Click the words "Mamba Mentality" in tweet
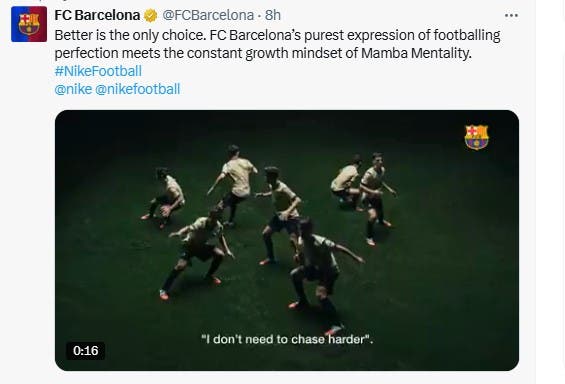This screenshot has width=565, height=384. [416, 53]
